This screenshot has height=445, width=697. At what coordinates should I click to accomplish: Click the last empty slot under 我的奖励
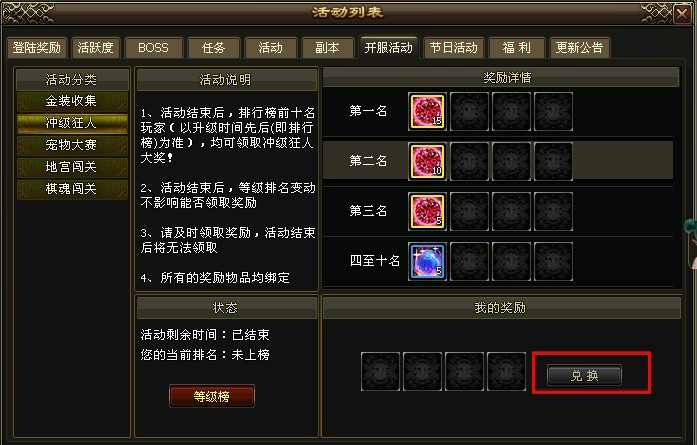(506, 372)
